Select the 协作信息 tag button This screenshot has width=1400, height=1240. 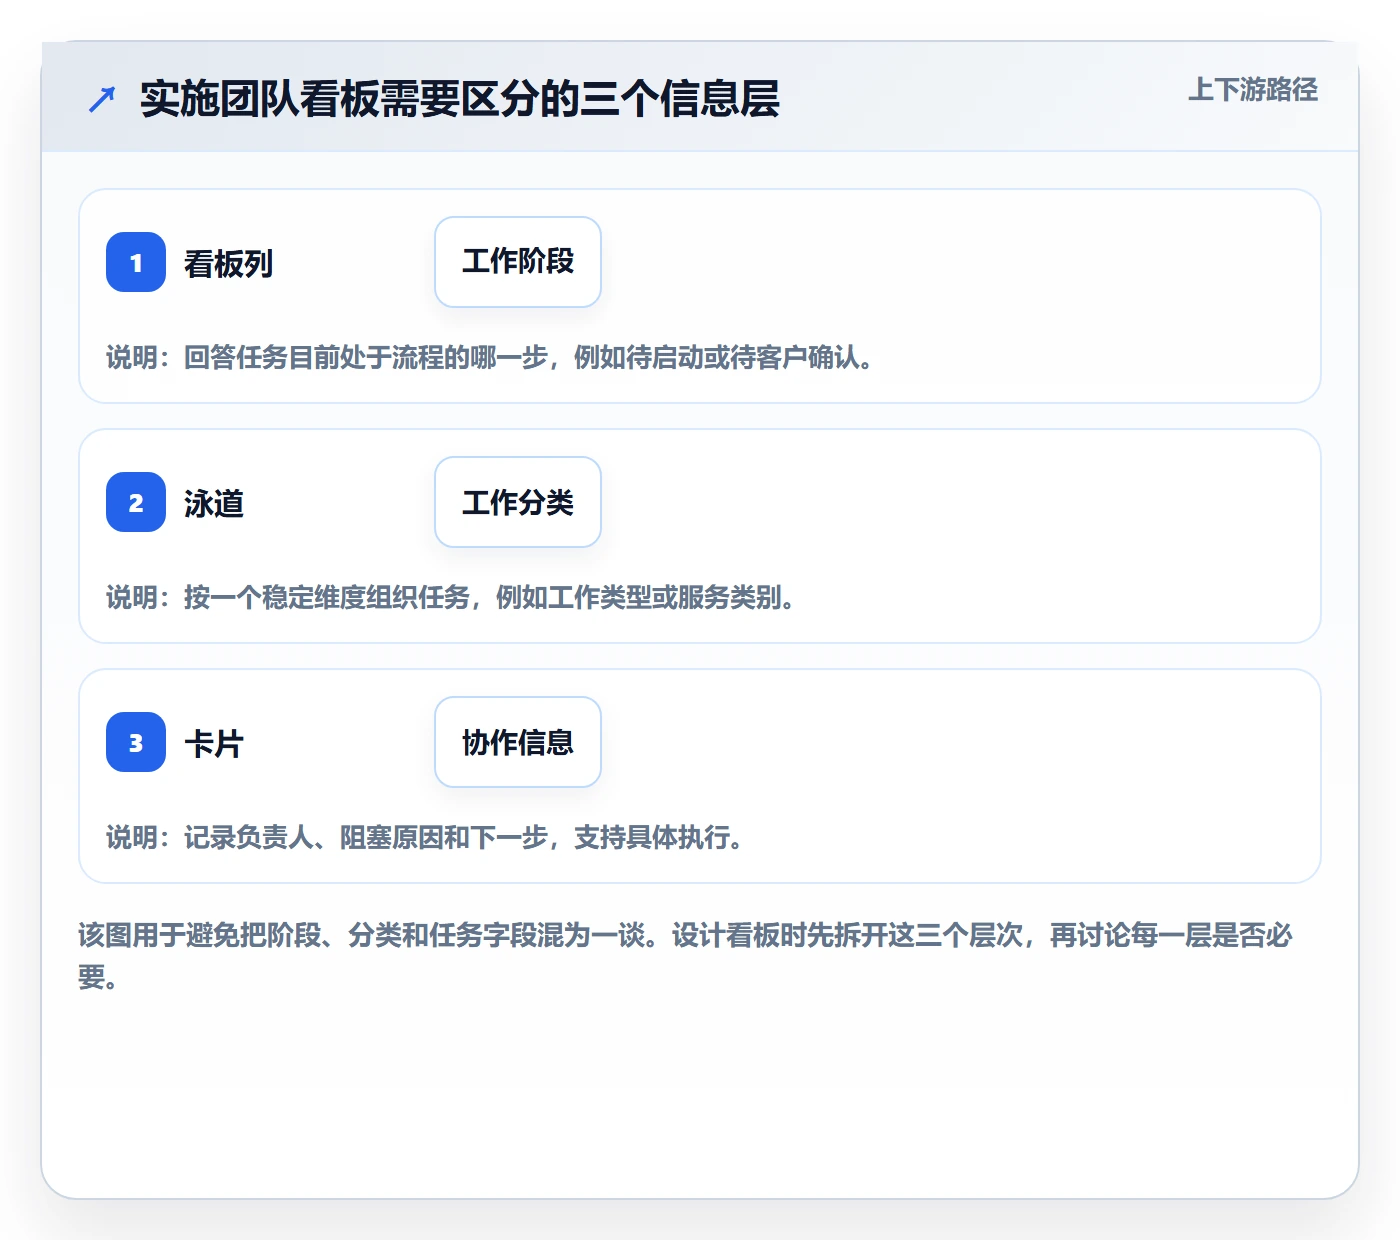[518, 742]
